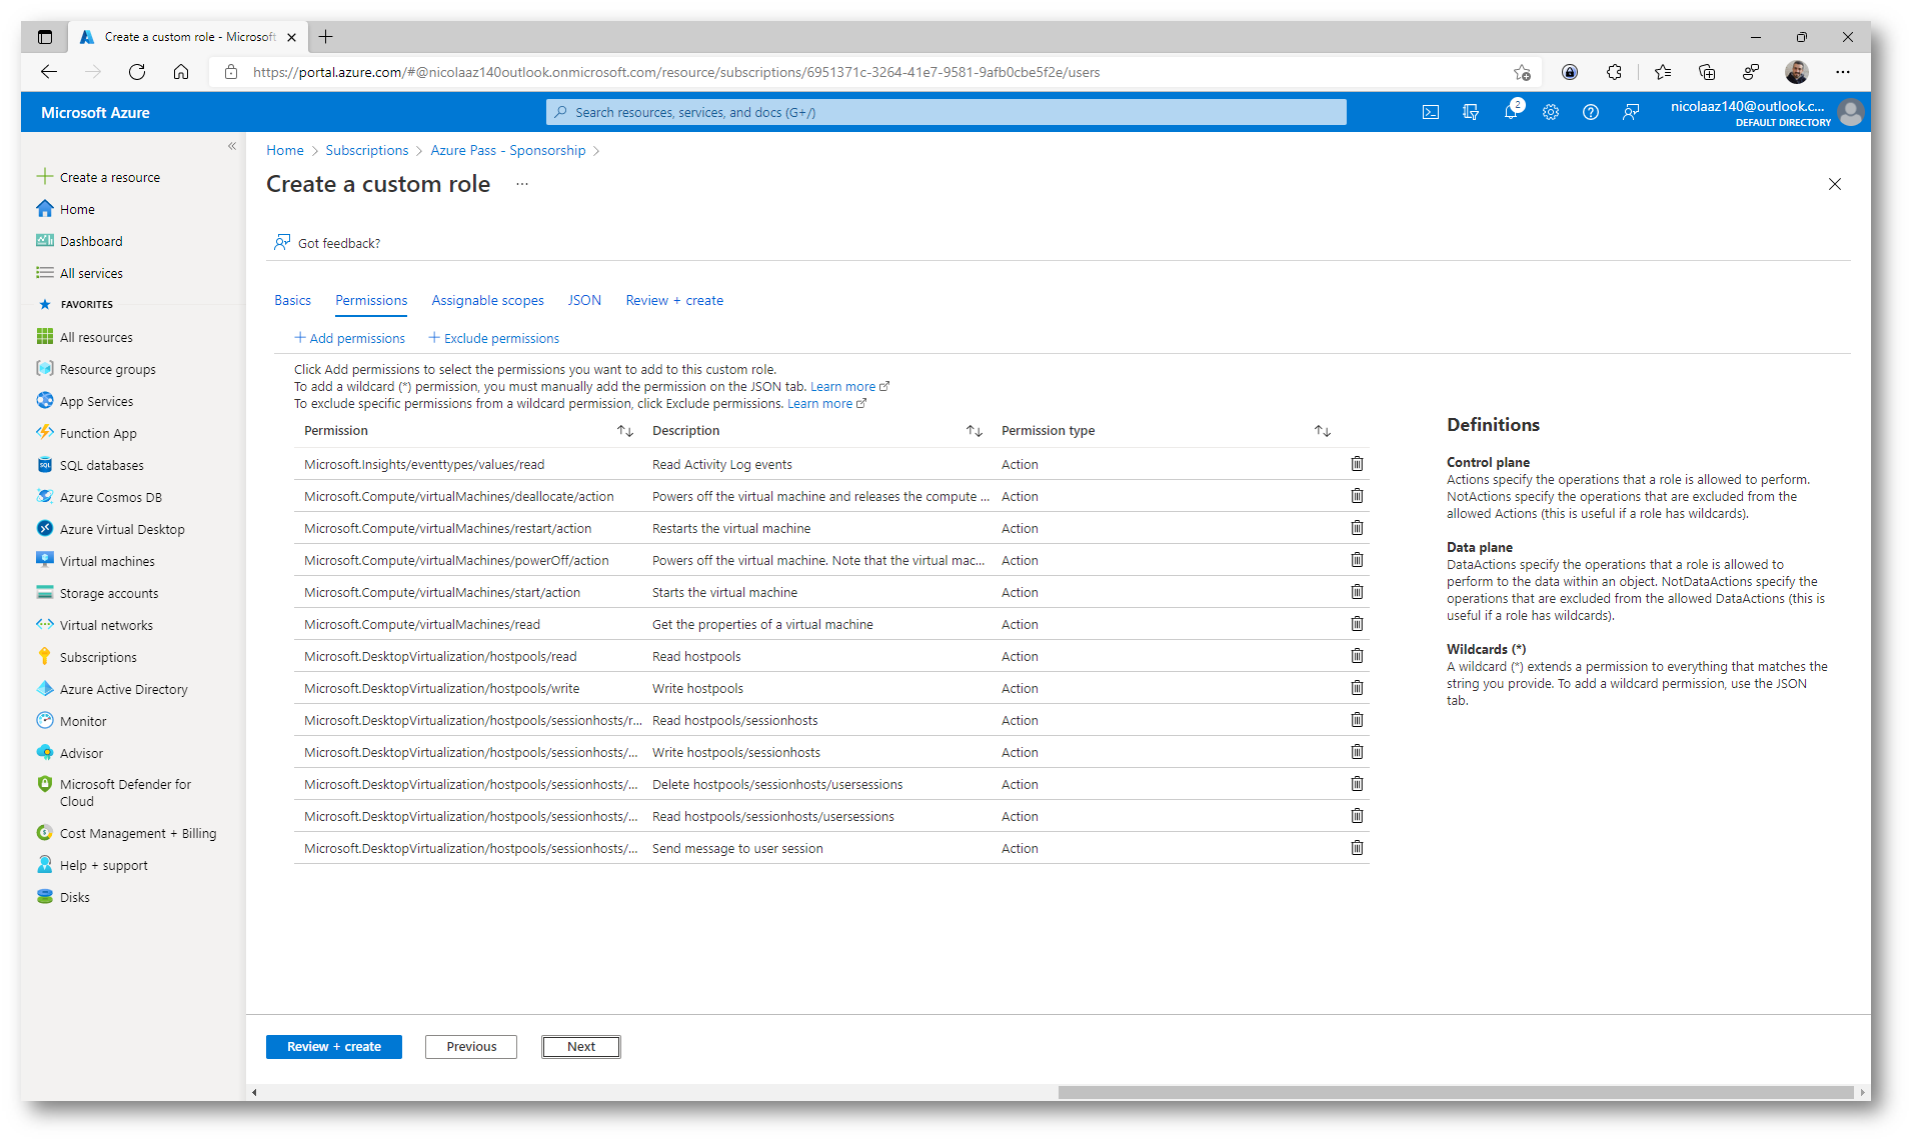Open browser extensions puzzle icon
This screenshot has height=1143, width=1913.
point(1614,72)
